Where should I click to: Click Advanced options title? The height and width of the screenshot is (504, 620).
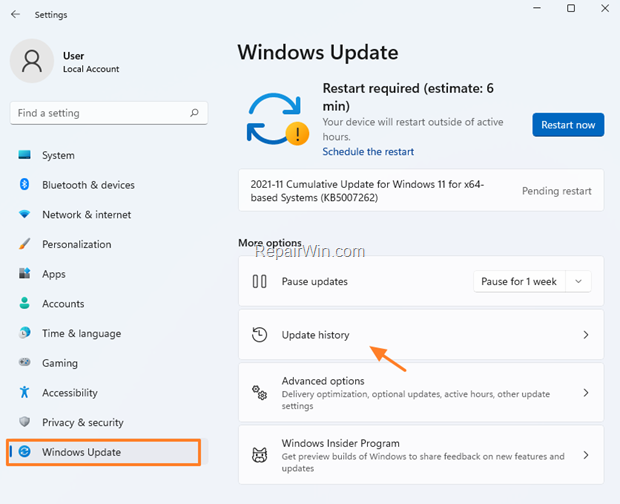pos(323,381)
